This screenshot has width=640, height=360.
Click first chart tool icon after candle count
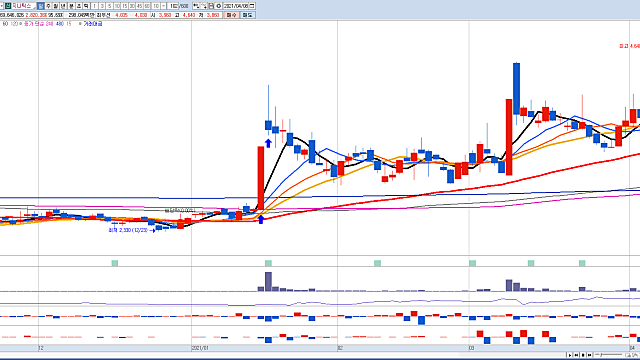[196, 6]
